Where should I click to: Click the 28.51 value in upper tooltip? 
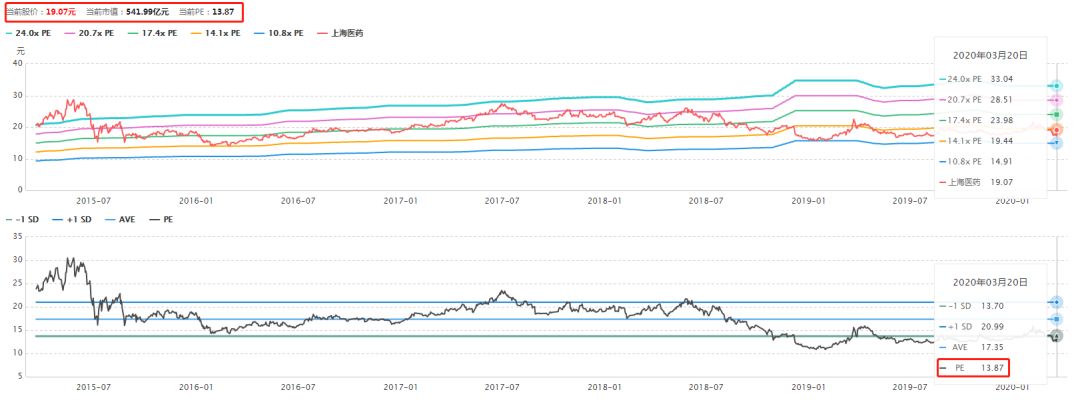pyautogui.click(x=1002, y=99)
